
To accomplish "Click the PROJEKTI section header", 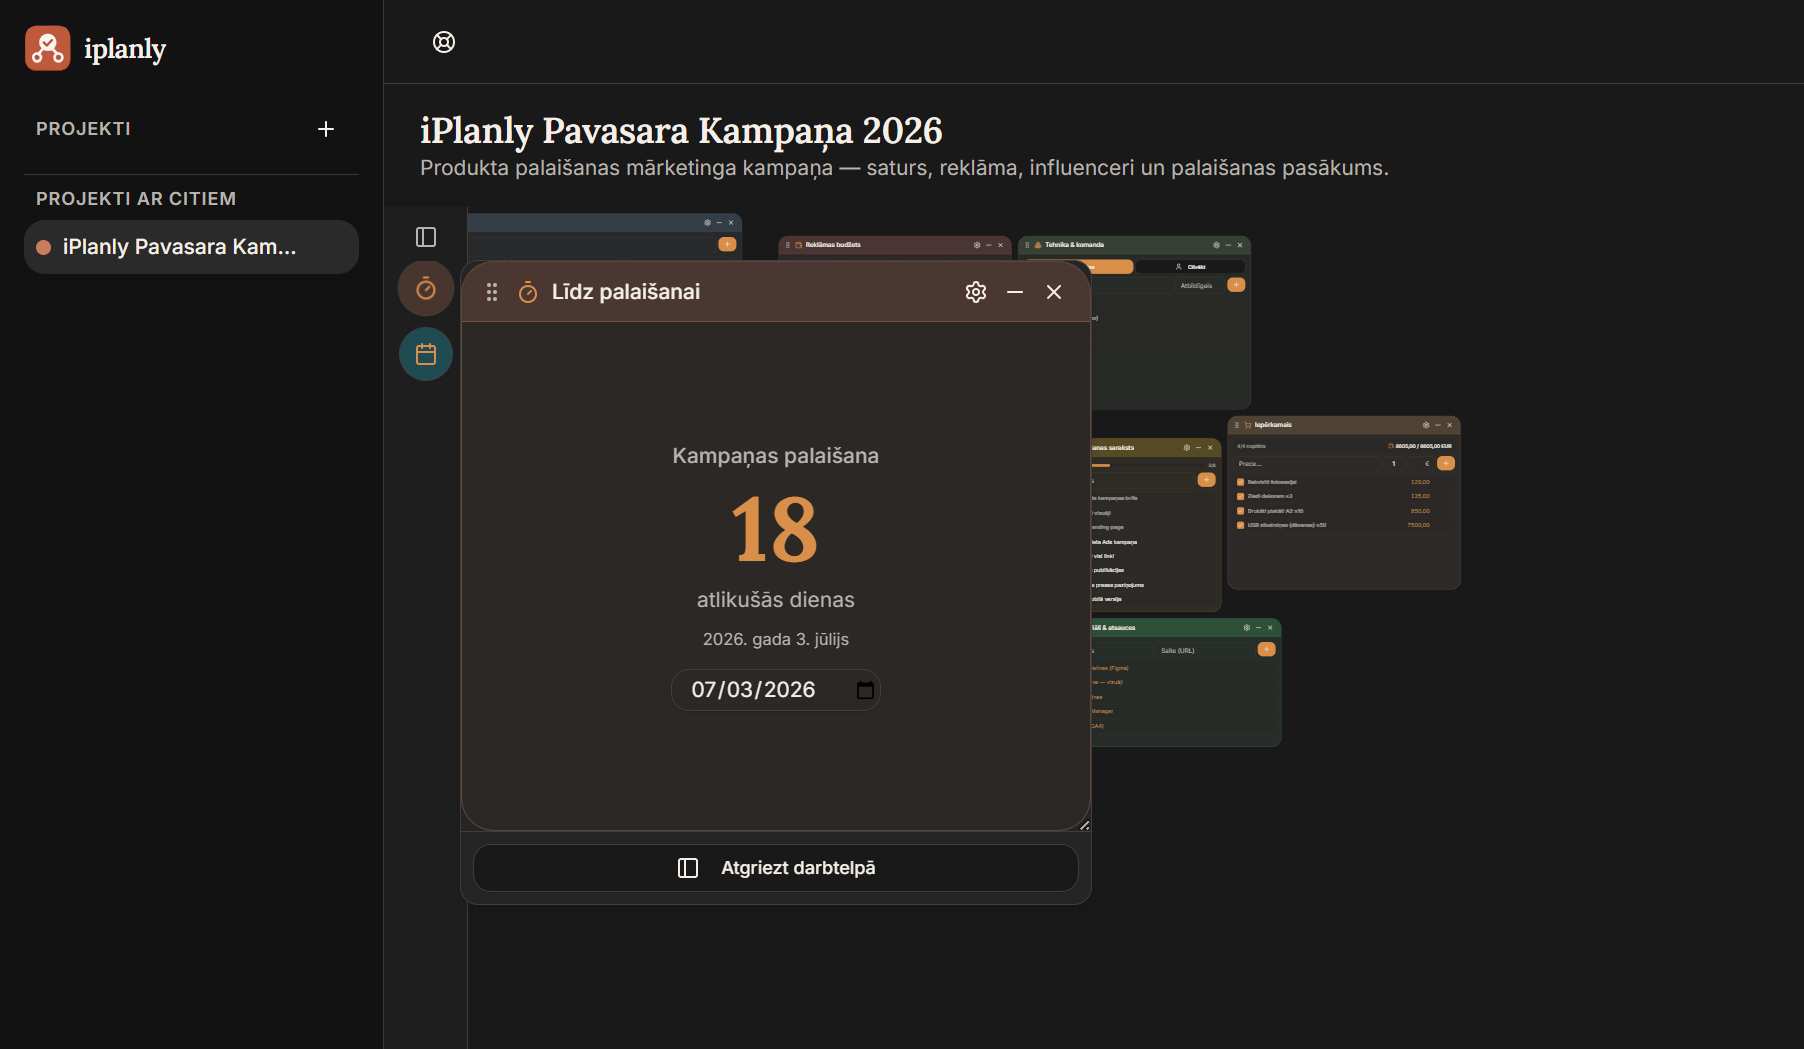I will 83,129.
